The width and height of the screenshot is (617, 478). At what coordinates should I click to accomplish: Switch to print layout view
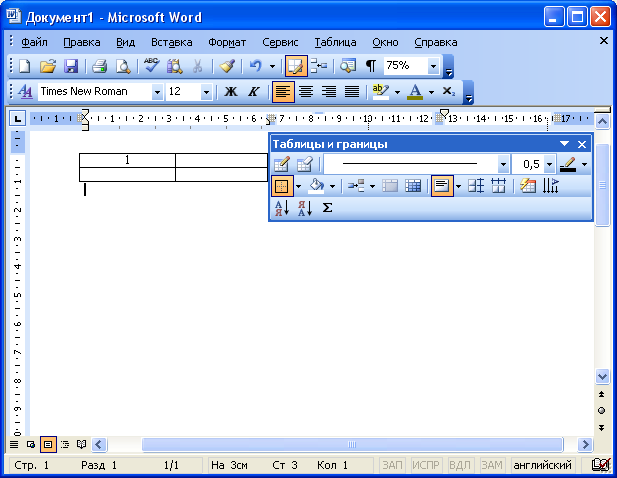tap(48, 445)
